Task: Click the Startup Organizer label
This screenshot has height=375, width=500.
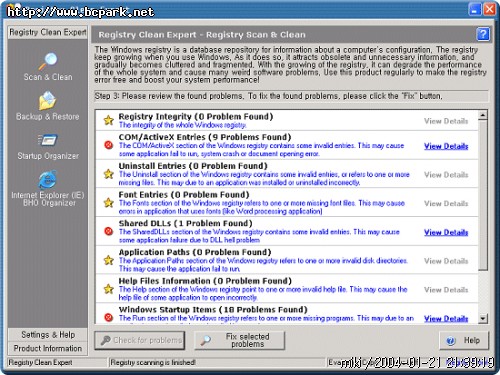Action: click(48, 156)
